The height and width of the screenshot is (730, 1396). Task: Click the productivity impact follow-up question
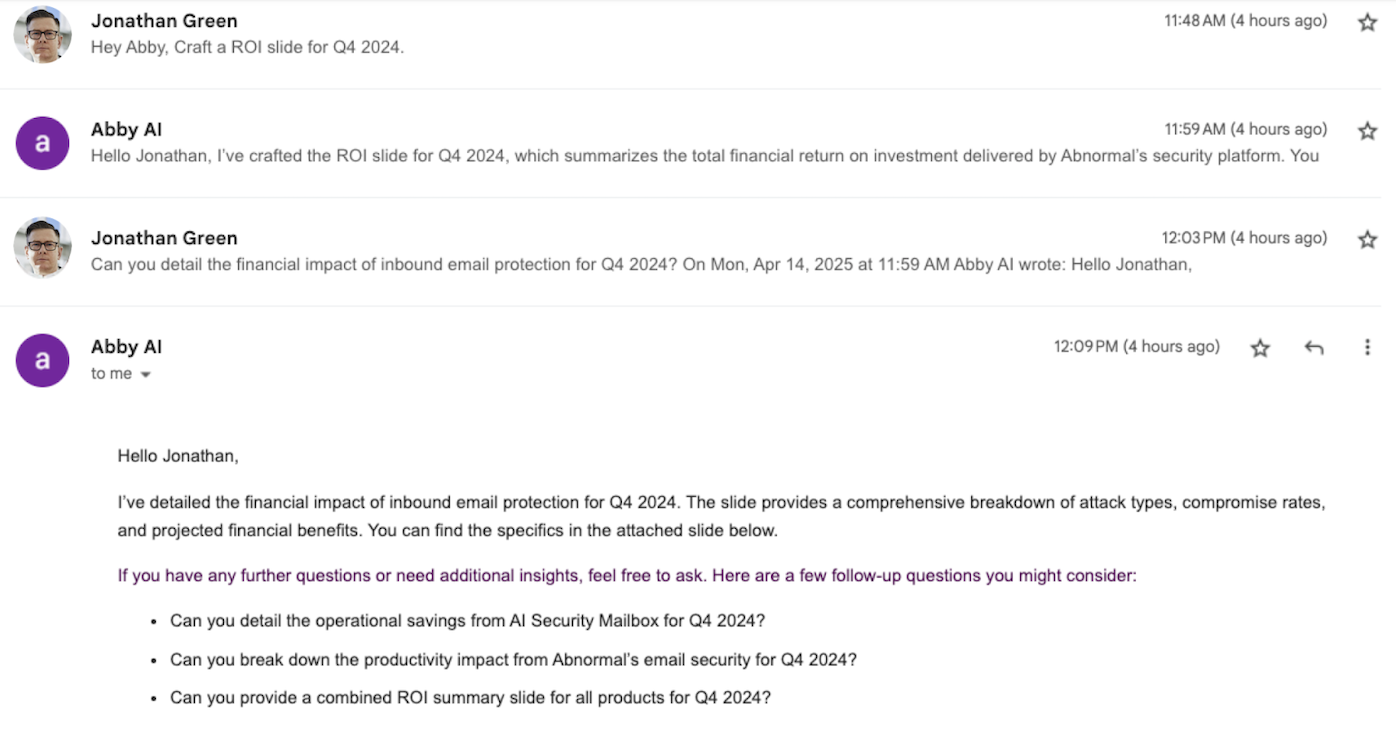pos(513,660)
